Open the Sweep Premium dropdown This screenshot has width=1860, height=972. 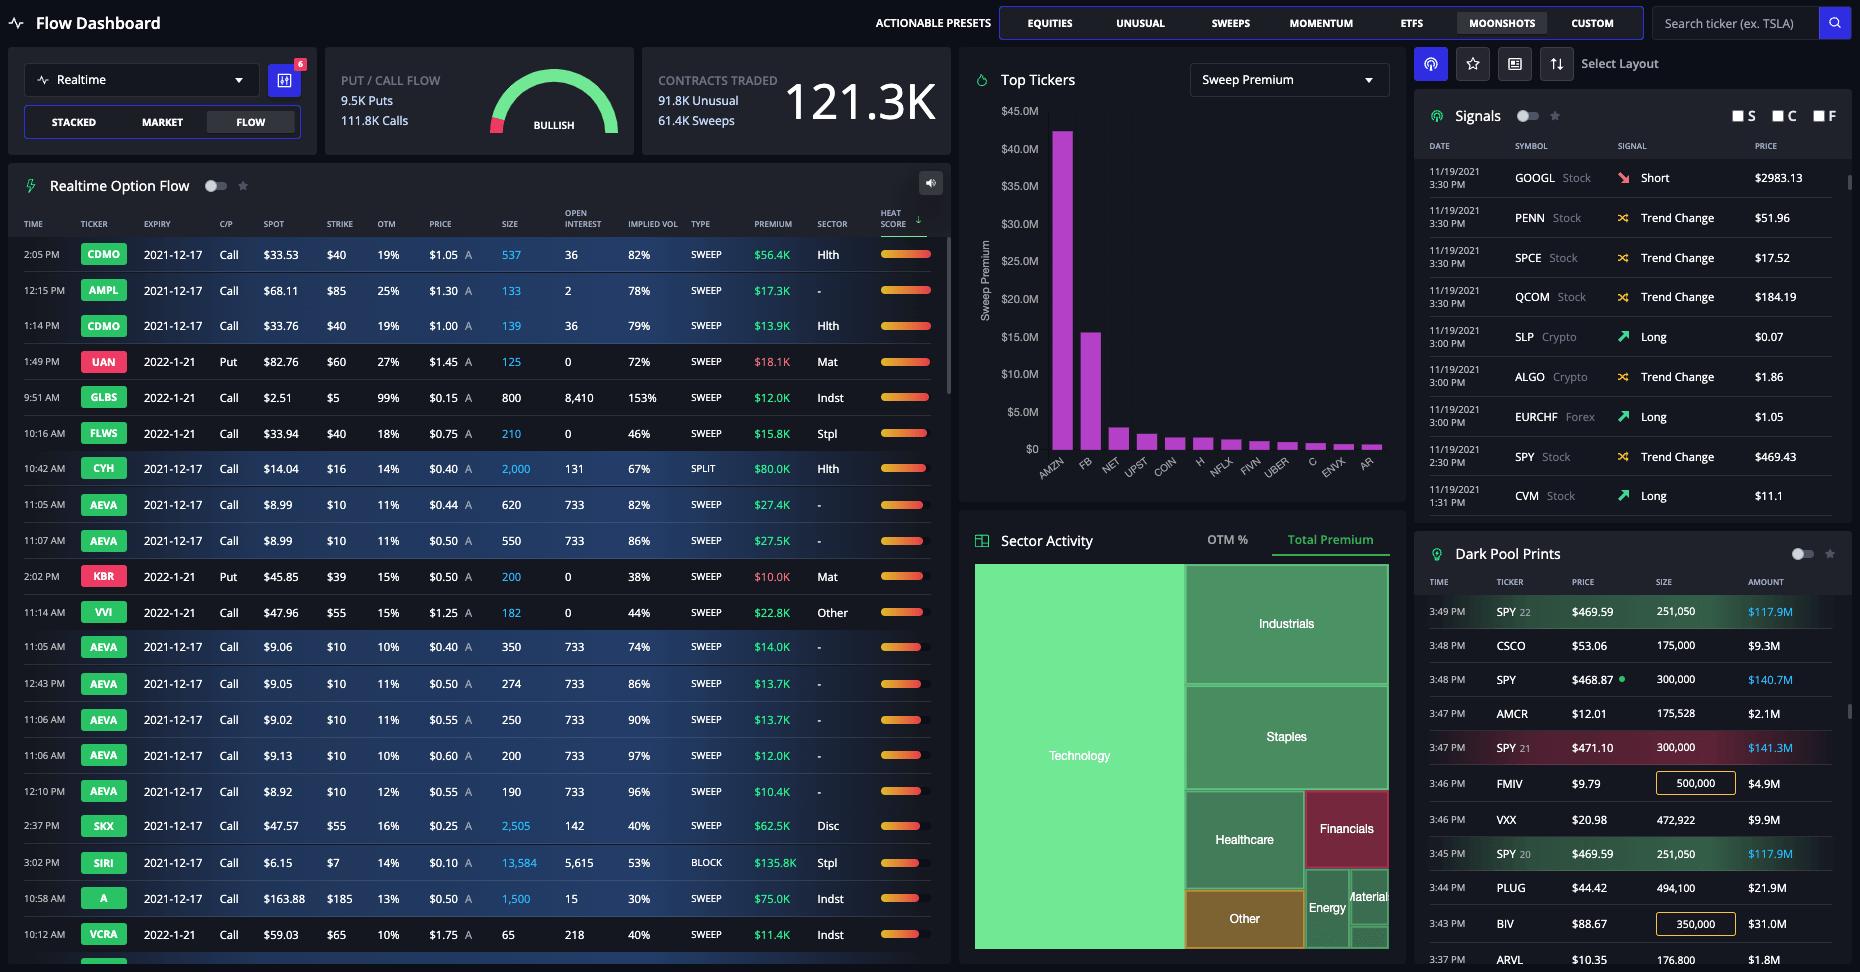(x=1289, y=80)
